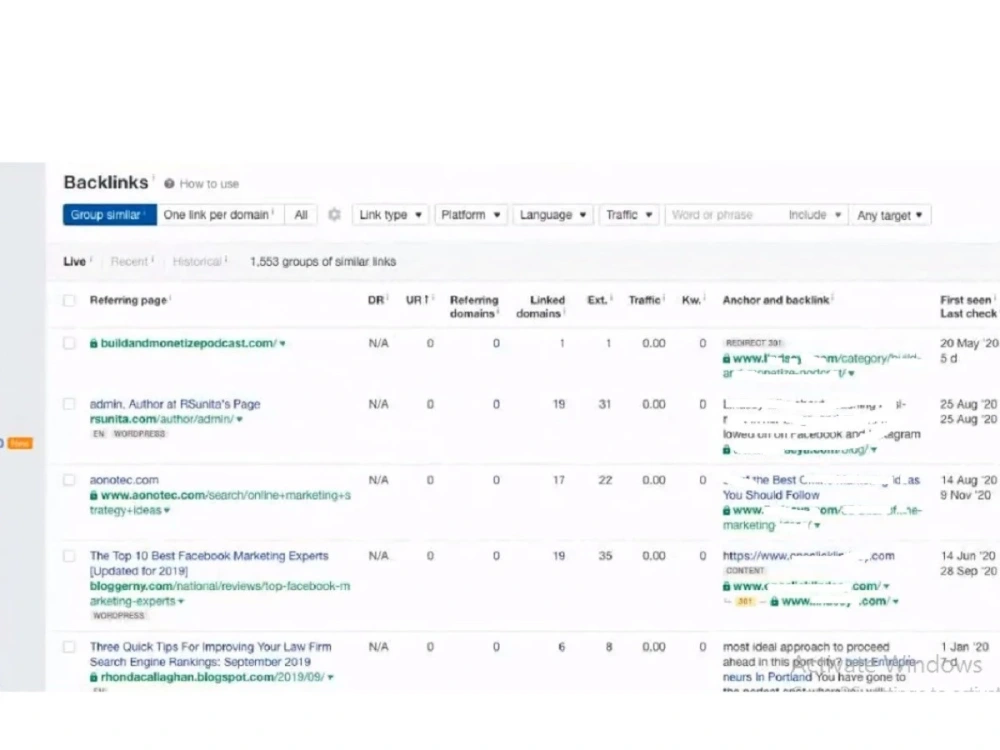Click the 1,553 groups of similar links text
This screenshot has width=1000, height=750.
pos(323,261)
